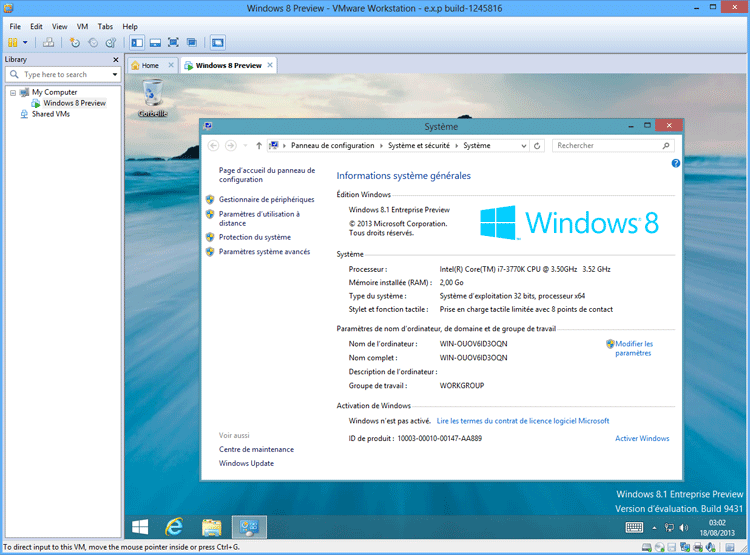Screen dimensions: 750x555
Task: Open the touch keyboard tray icon
Action: click(634, 527)
